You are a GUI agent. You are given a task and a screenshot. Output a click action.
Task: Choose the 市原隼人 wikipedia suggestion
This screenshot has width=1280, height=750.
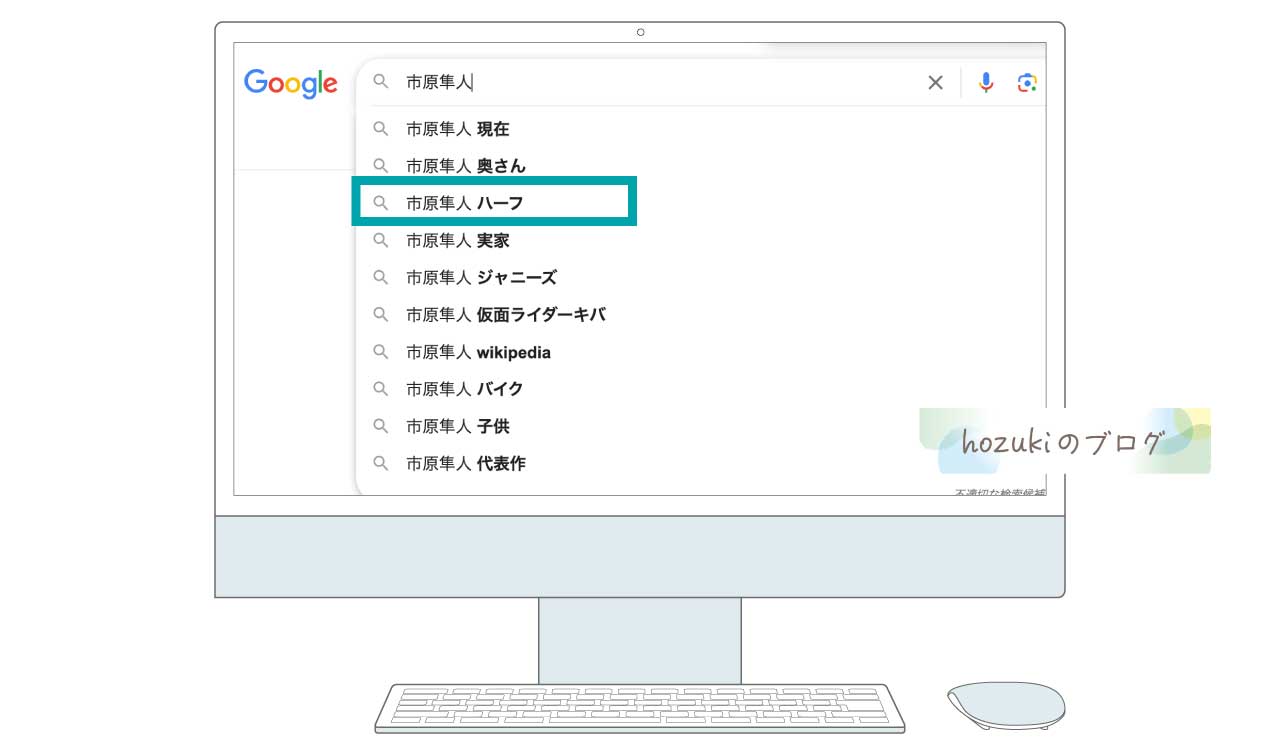[478, 352]
